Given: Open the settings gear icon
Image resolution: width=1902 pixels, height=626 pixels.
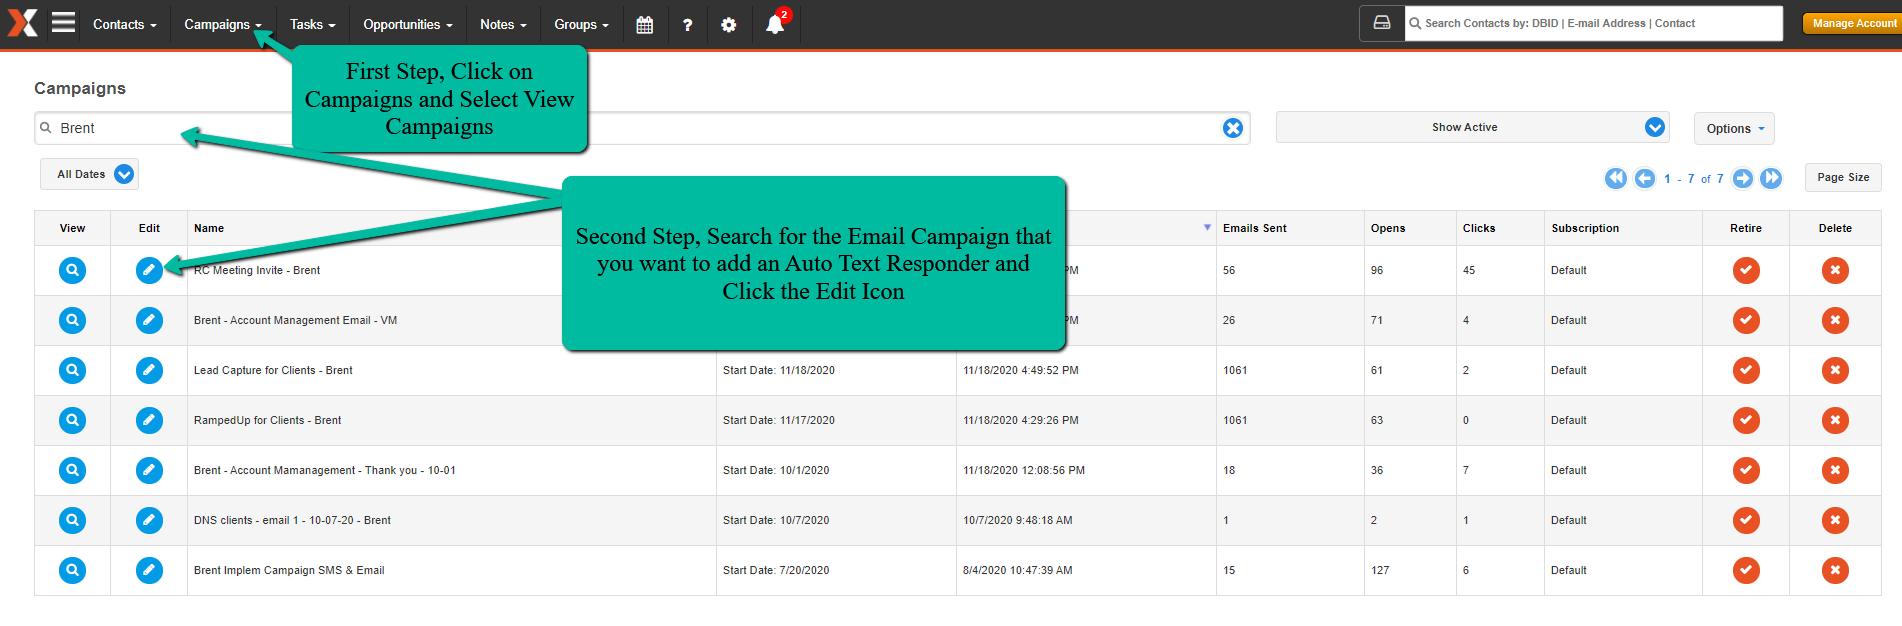Looking at the screenshot, I should [729, 25].
